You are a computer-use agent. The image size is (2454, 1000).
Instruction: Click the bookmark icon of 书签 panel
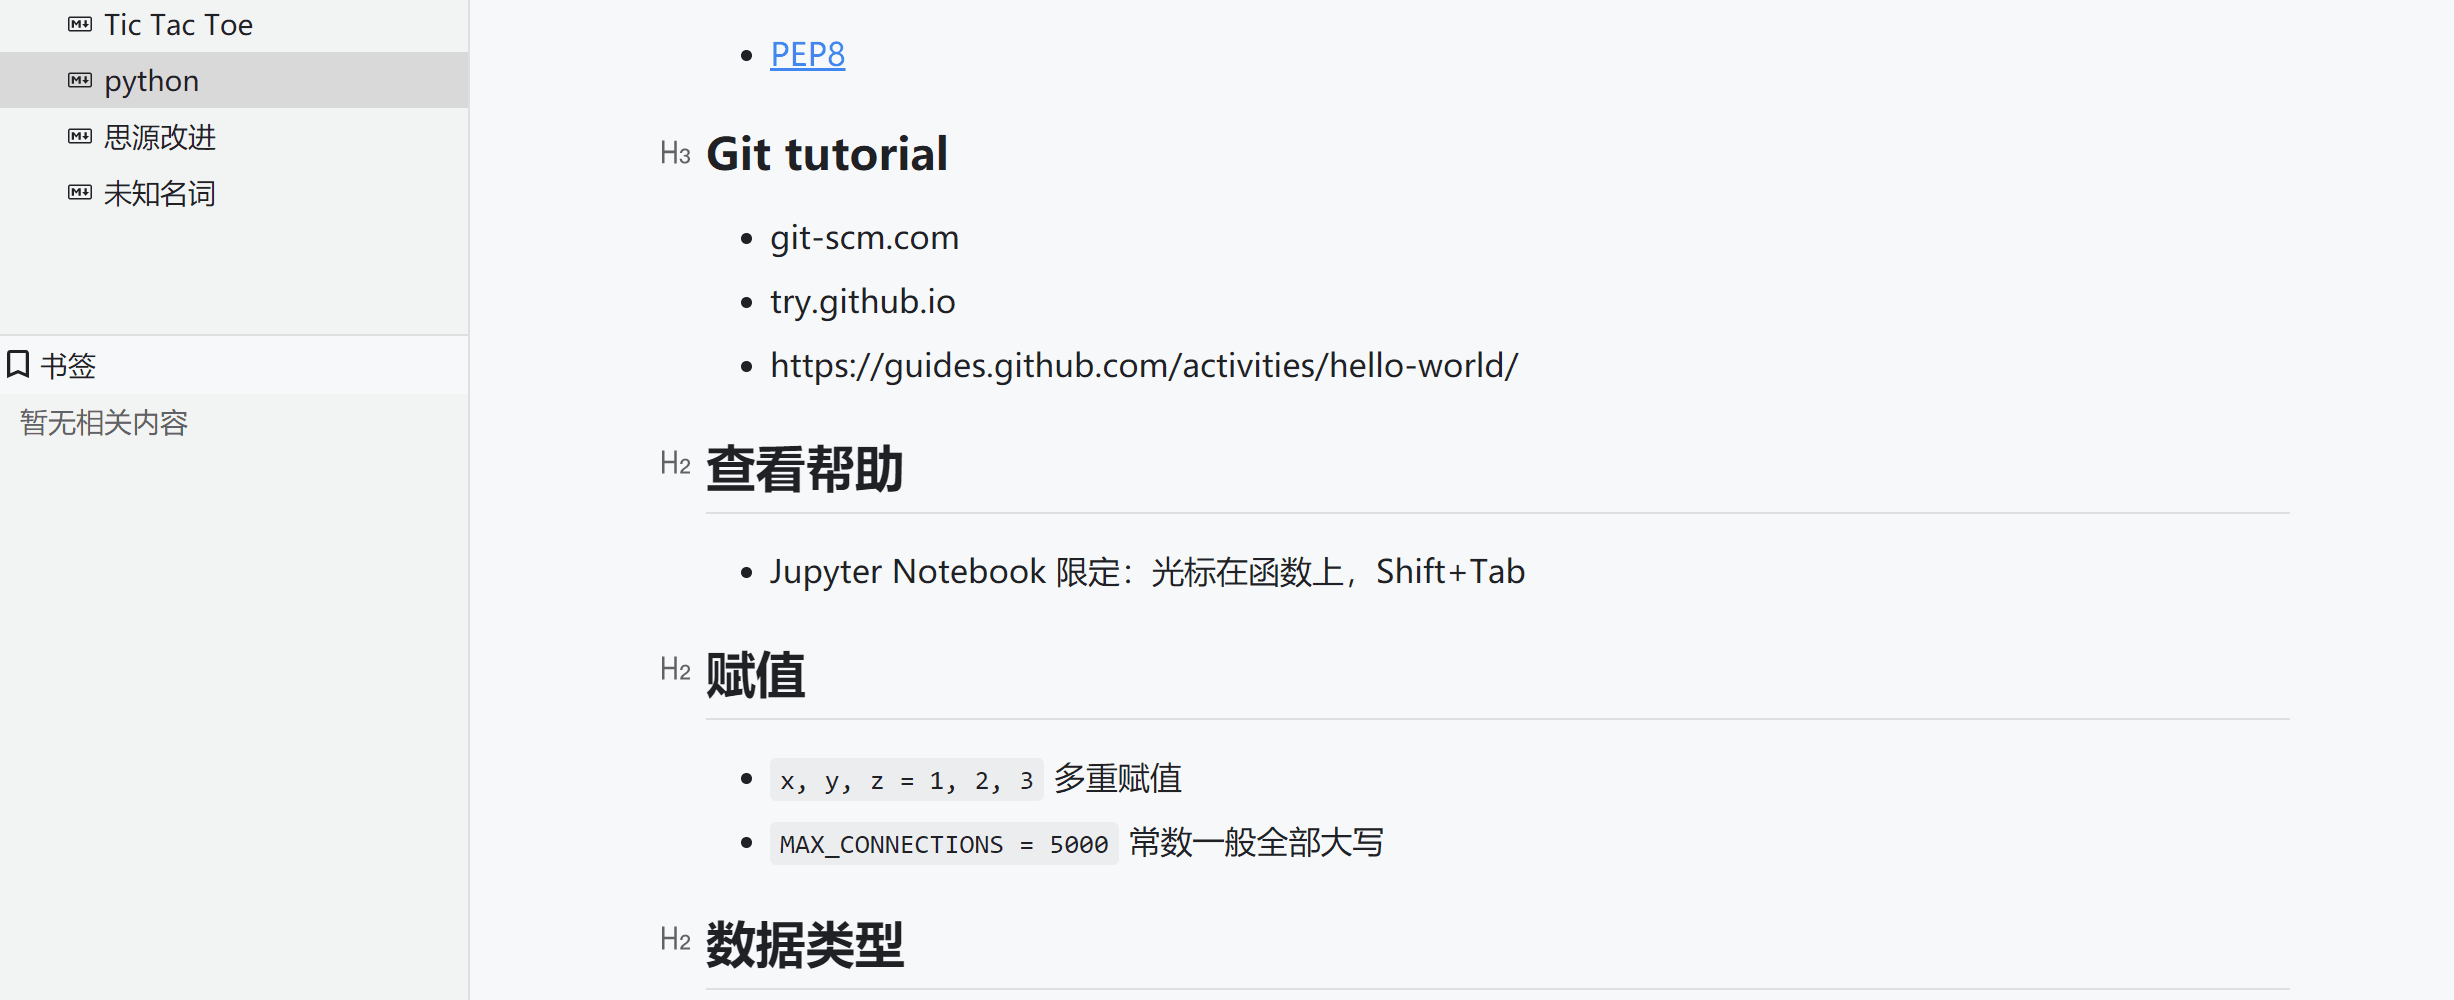pos(18,364)
